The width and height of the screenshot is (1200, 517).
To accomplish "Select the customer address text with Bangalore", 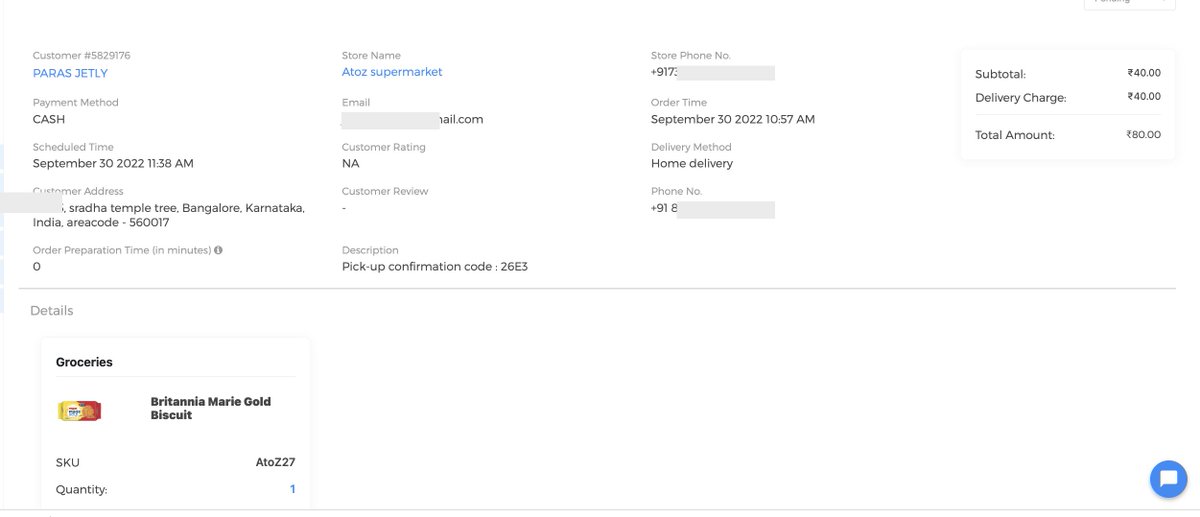I will [169, 215].
